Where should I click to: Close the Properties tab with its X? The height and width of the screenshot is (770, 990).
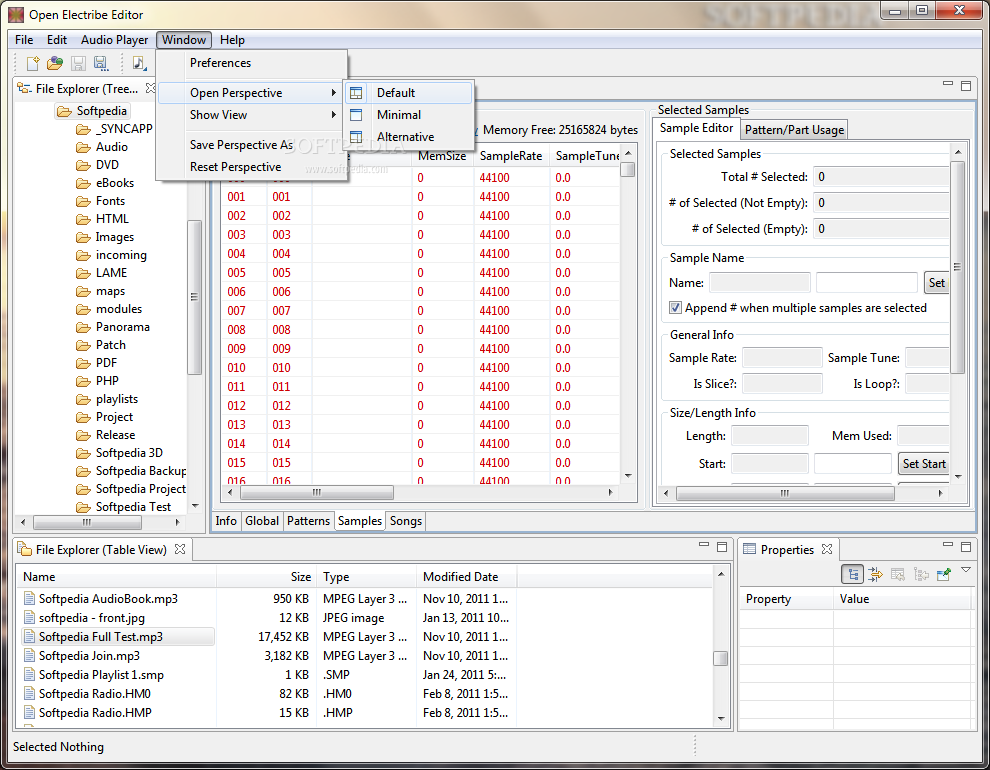click(x=827, y=549)
